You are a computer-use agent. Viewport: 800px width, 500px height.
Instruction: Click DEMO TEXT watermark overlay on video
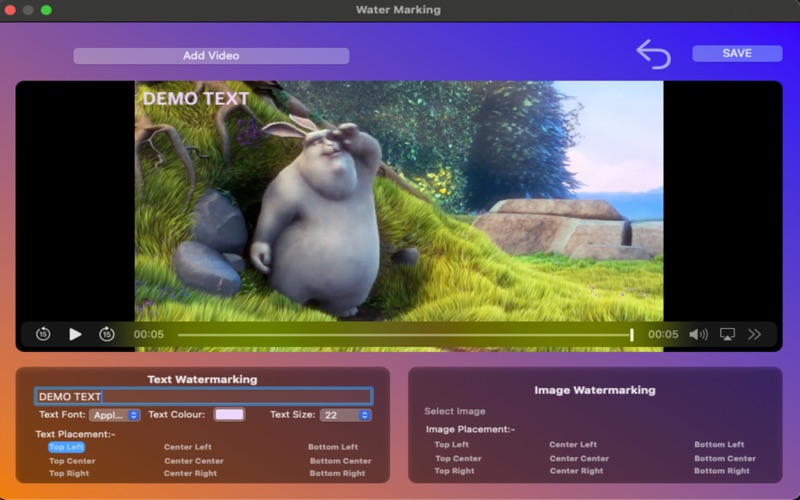(196, 98)
